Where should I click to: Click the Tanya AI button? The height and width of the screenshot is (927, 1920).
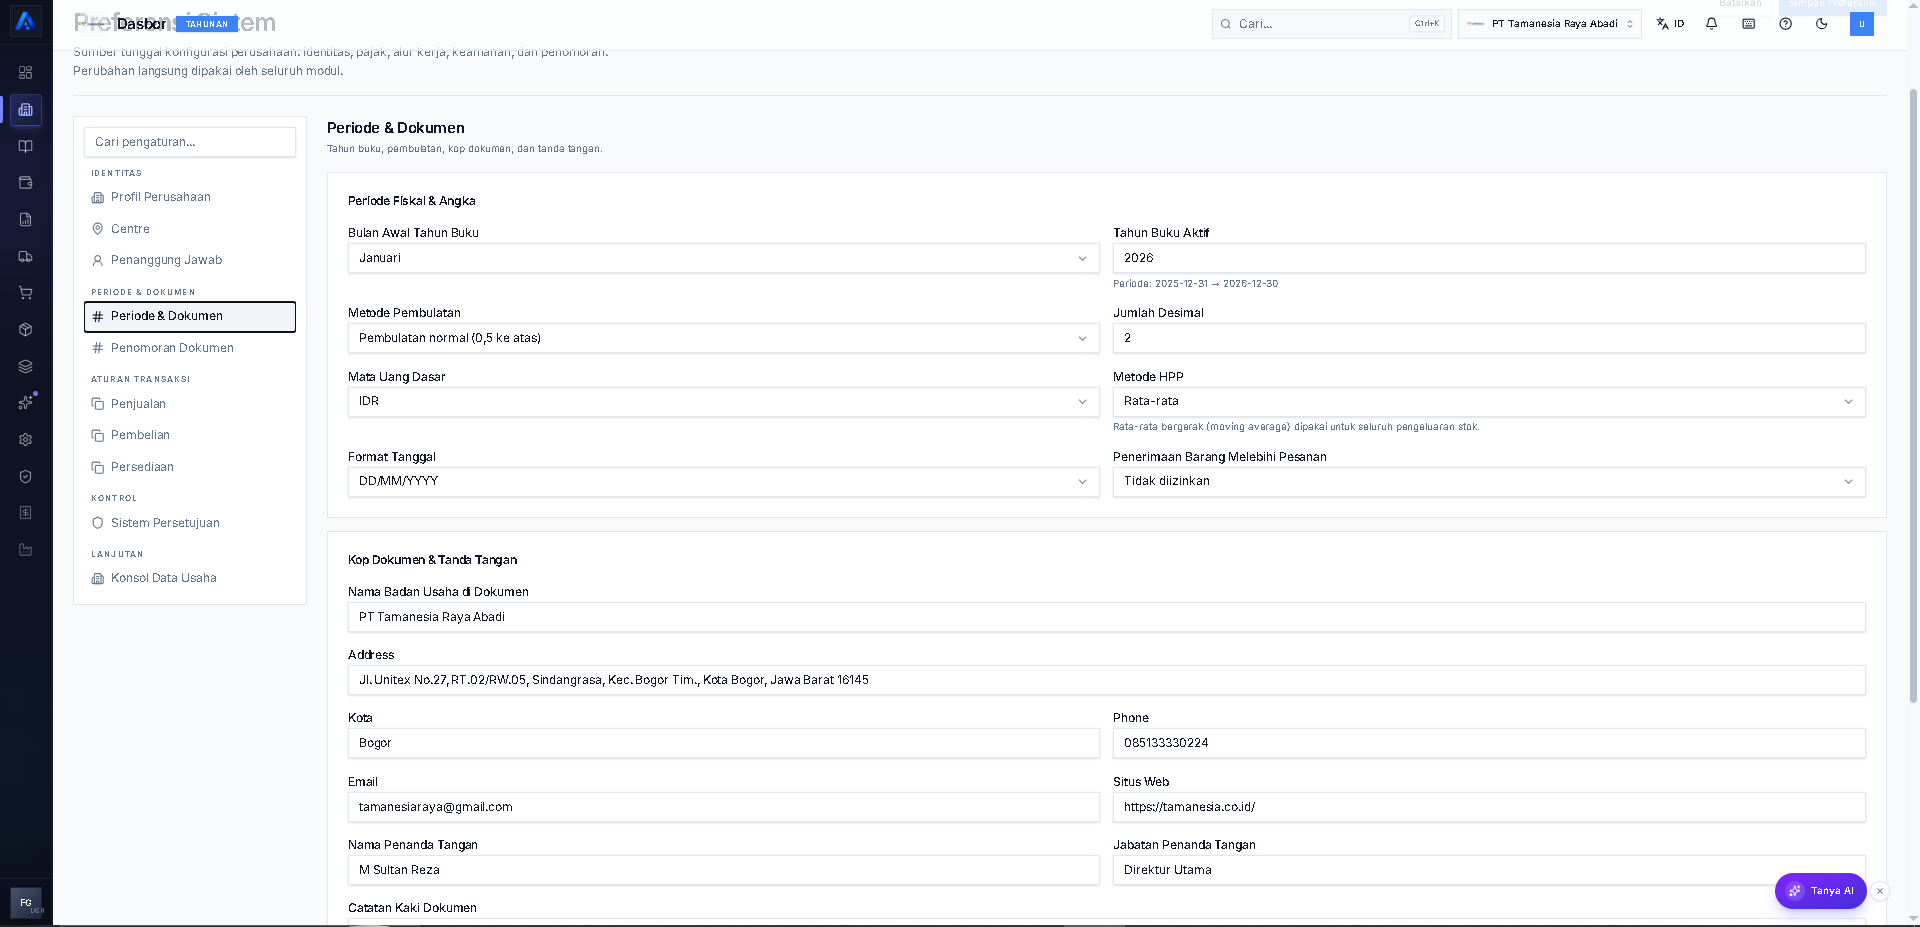(x=1820, y=891)
